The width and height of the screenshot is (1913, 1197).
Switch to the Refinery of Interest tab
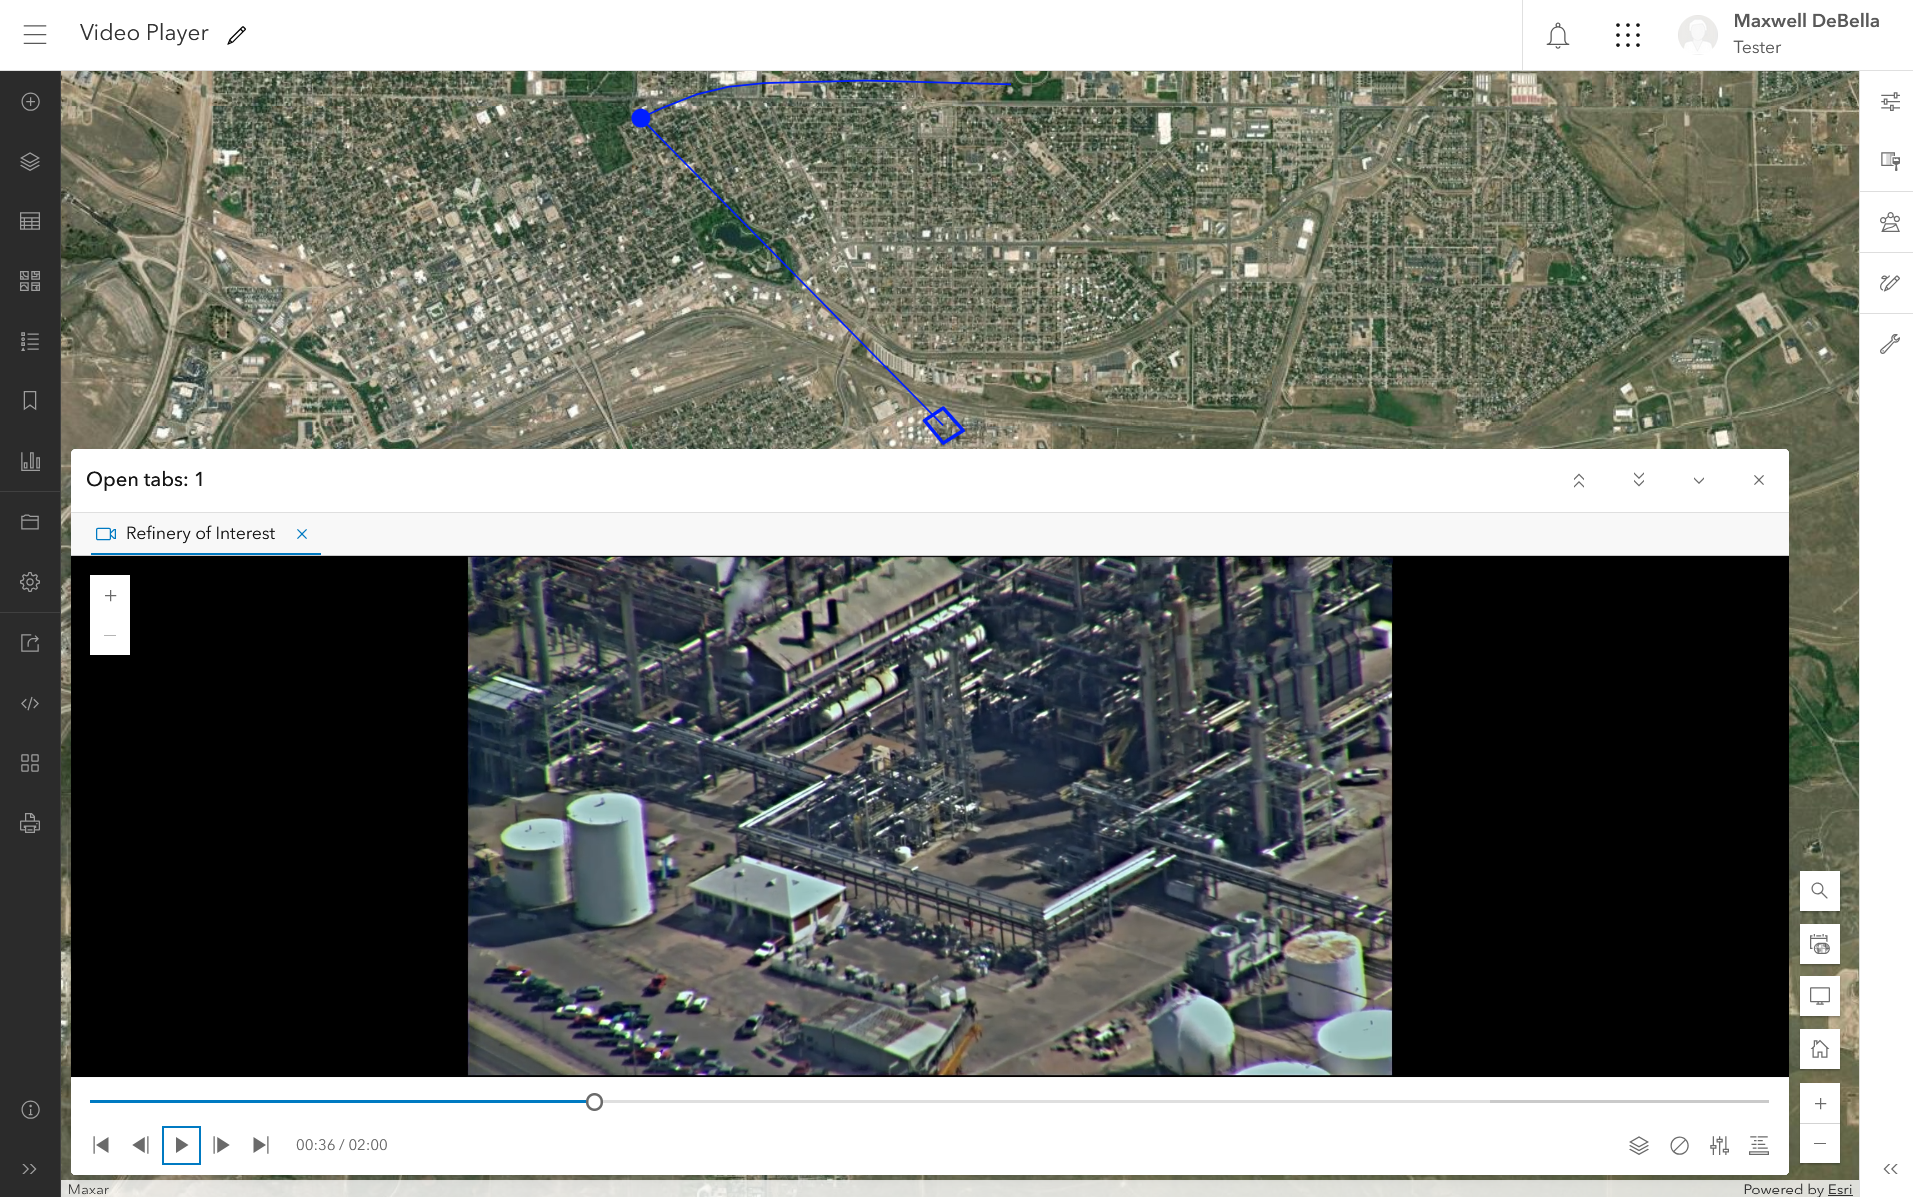coord(199,533)
